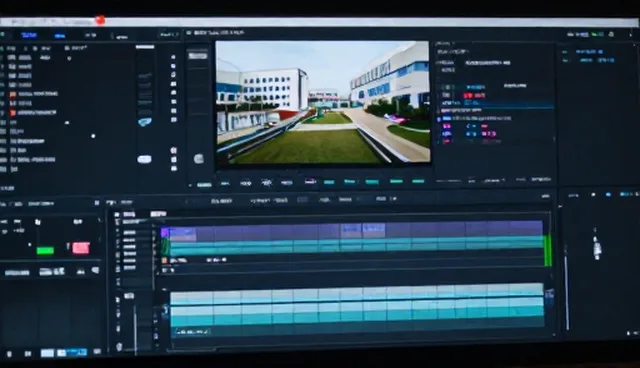
Task: Select the small violet clip at the timeline start
Action: click(164, 233)
